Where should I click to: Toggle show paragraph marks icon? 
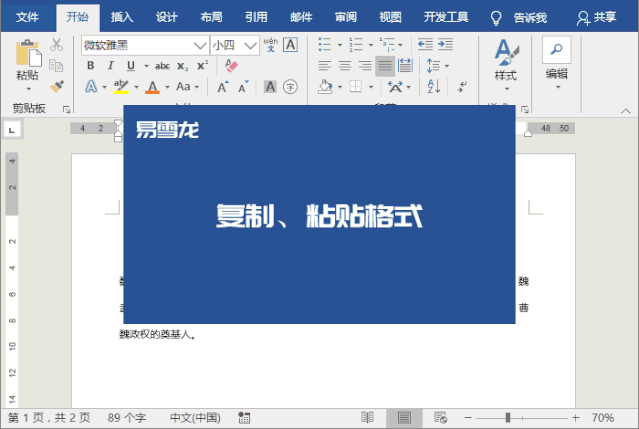pyautogui.click(x=462, y=87)
